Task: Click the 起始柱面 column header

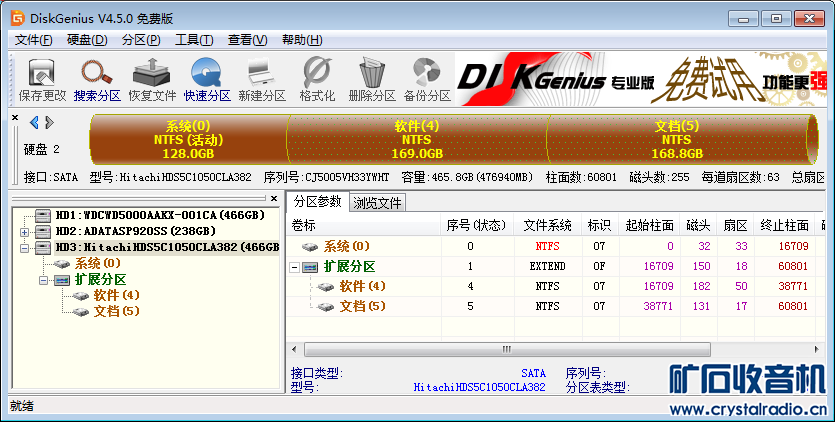Action: [x=649, y=226]
